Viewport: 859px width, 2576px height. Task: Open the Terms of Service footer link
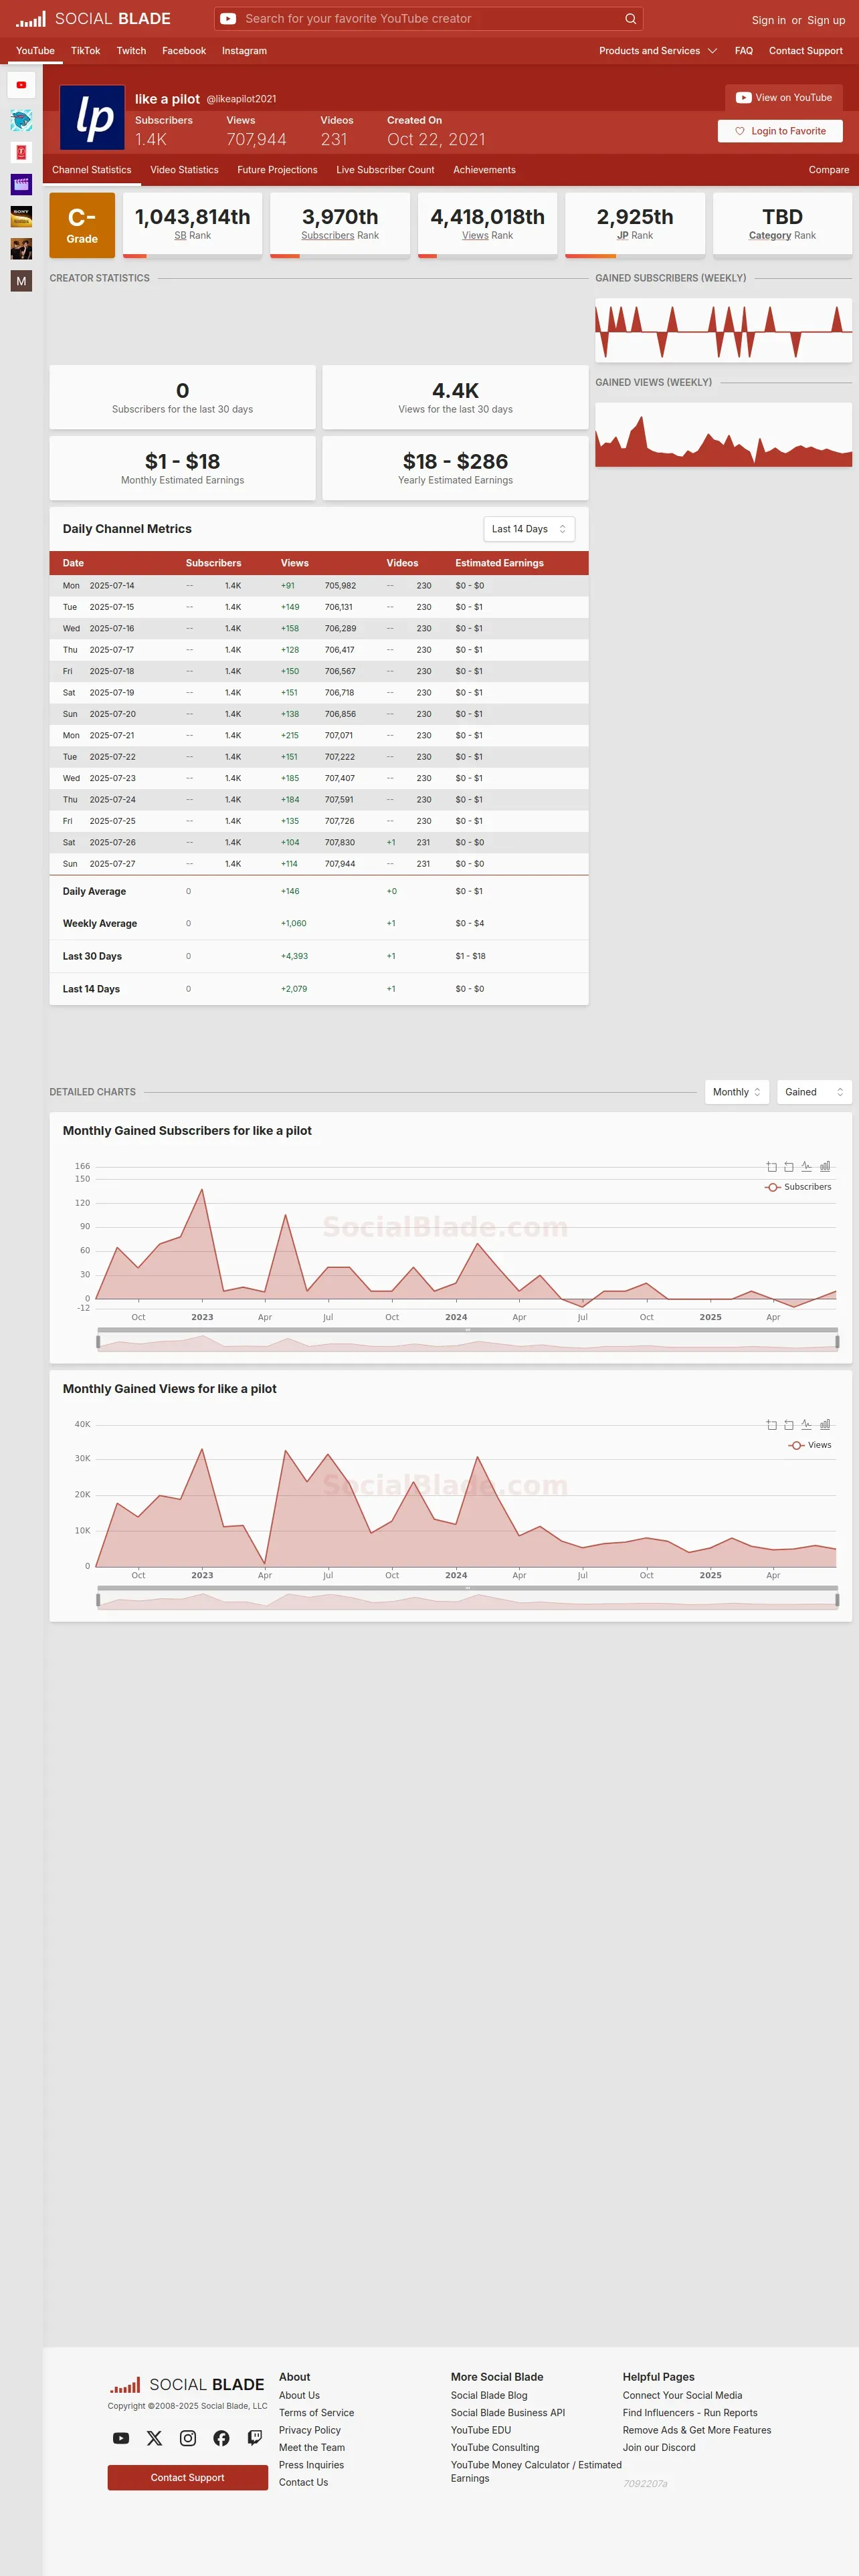click(x=316, y=2413)
